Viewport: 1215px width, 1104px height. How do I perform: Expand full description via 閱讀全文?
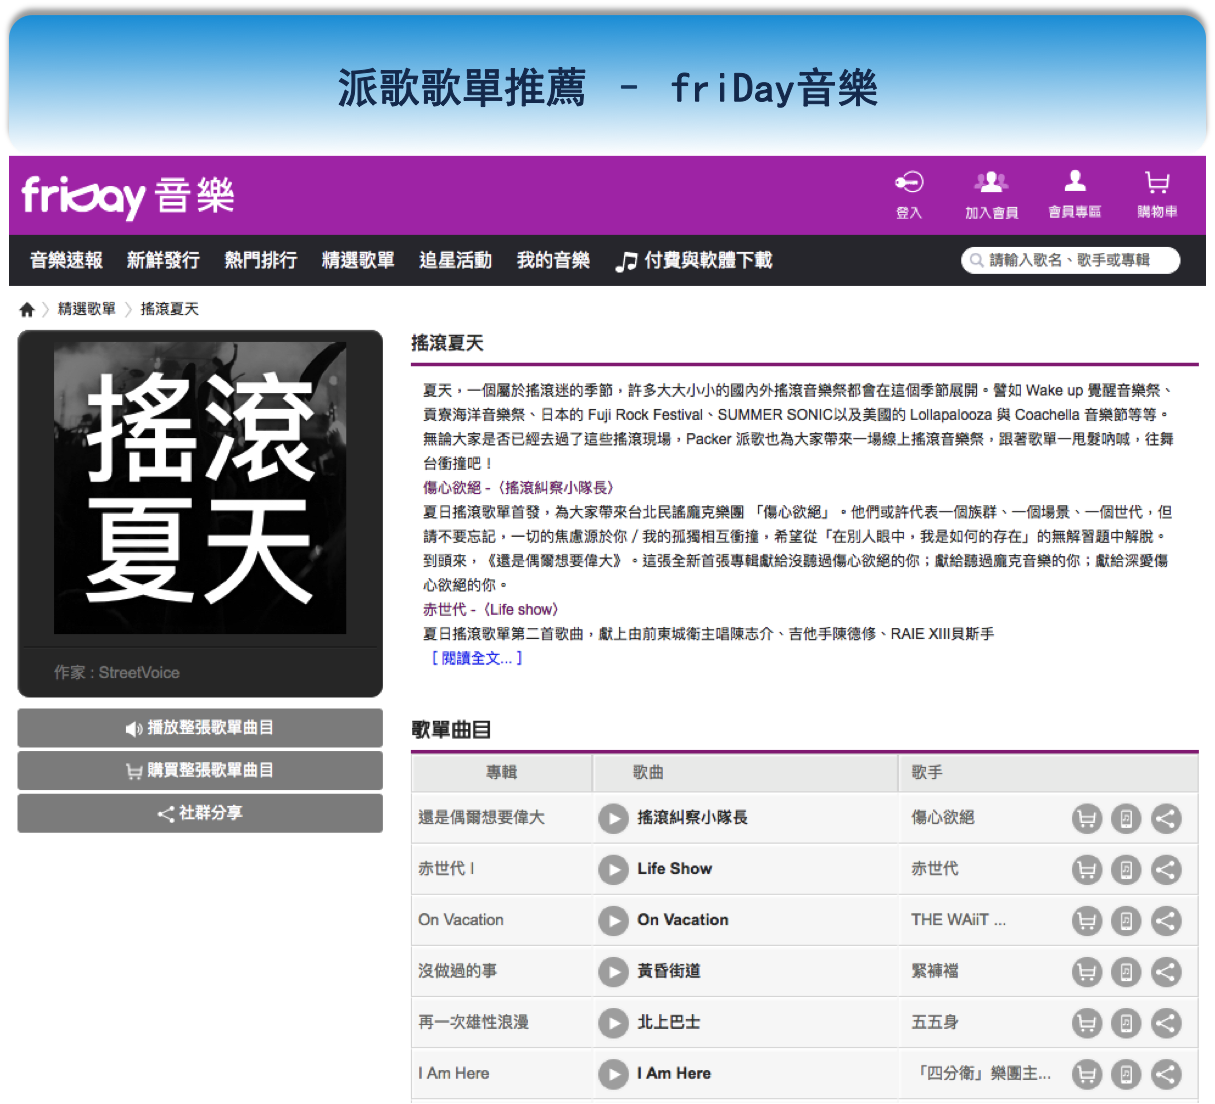coord(476,658)
